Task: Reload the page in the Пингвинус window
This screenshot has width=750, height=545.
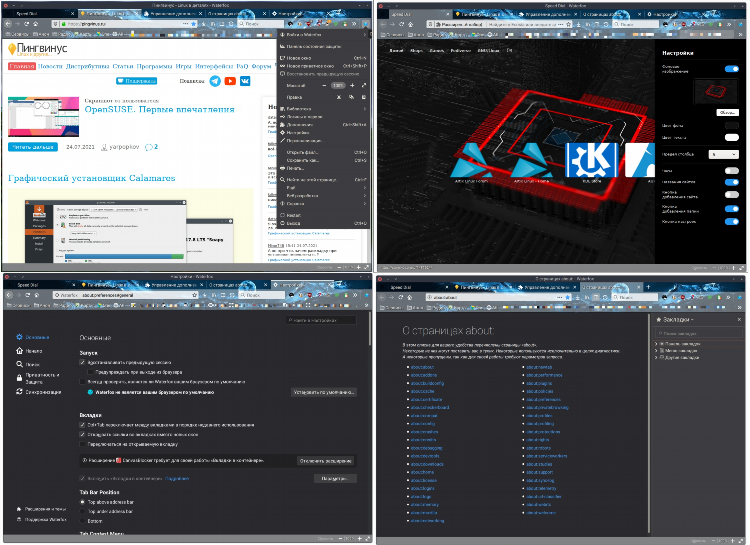Action: click(27, 23)
